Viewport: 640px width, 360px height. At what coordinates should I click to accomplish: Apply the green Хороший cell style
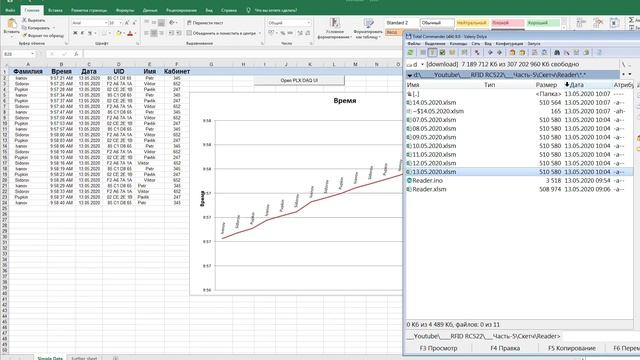coord(542,23)
